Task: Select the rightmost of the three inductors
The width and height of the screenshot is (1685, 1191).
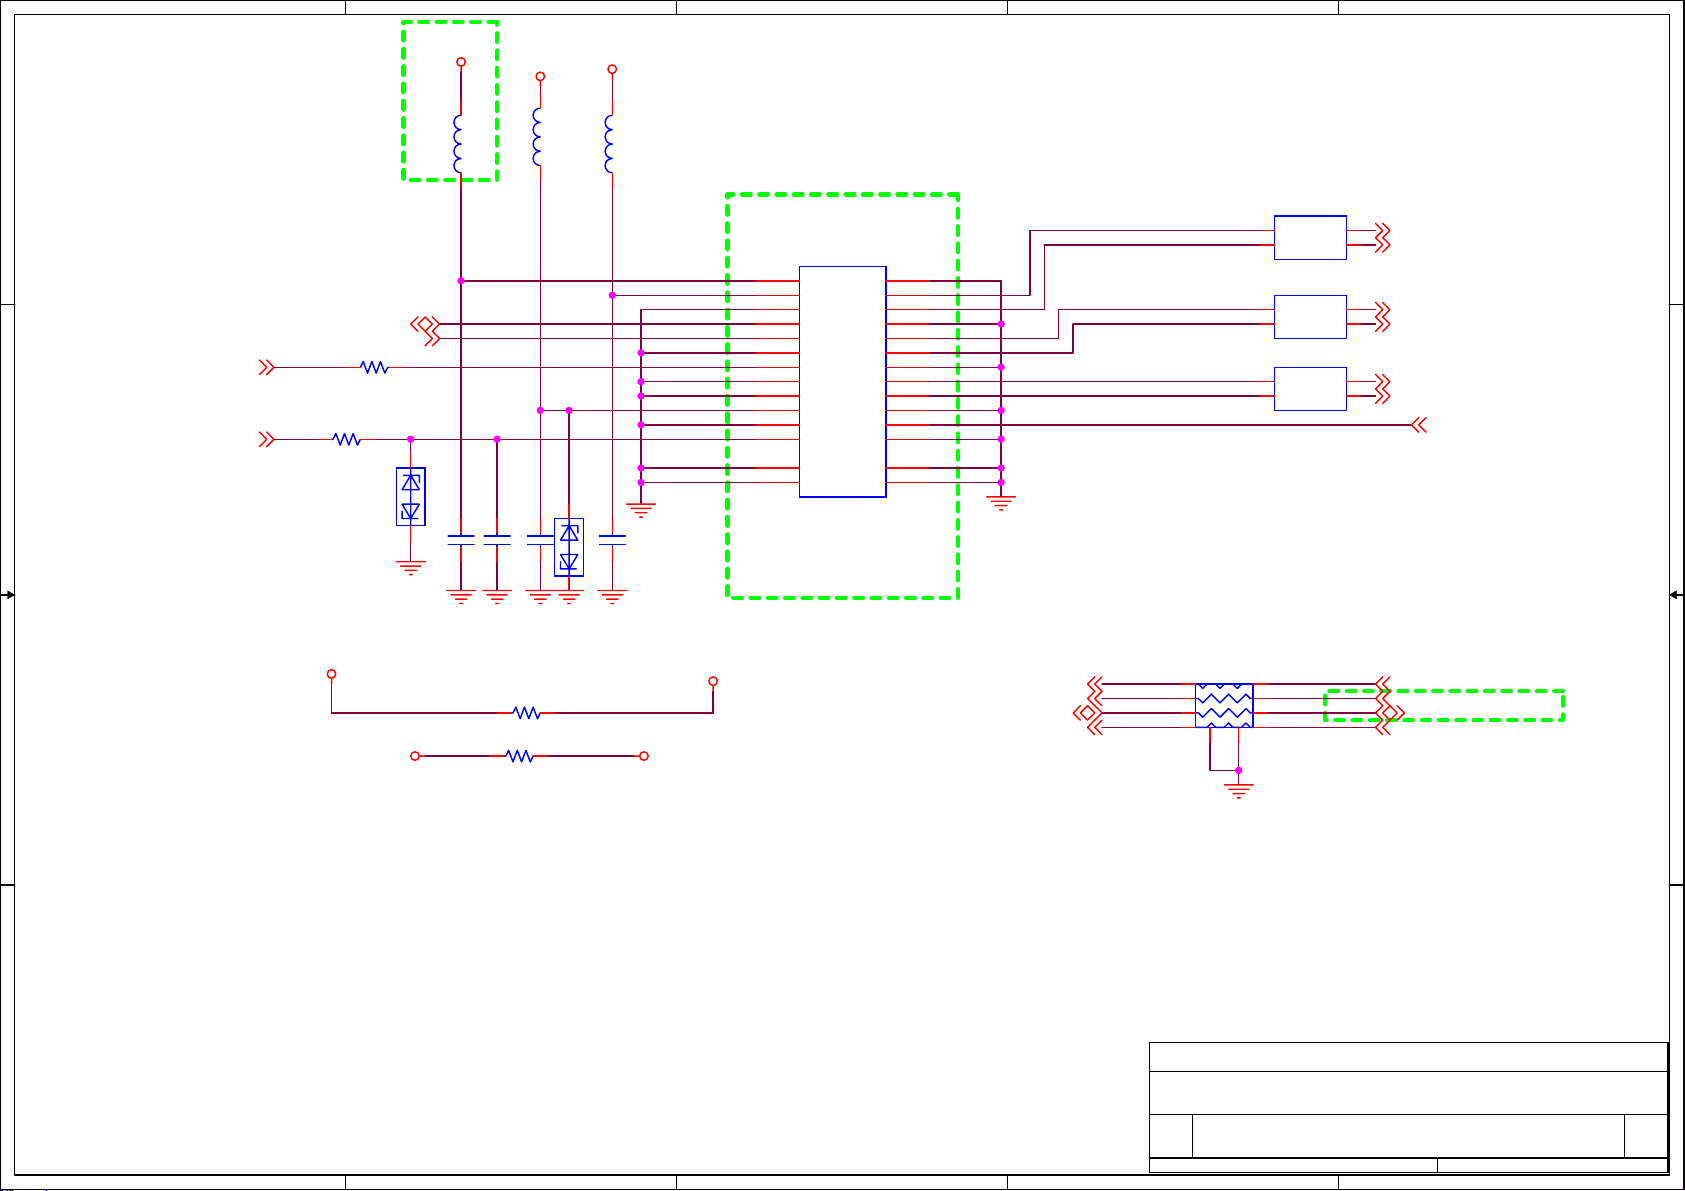Action: click(x=609, y=144)
